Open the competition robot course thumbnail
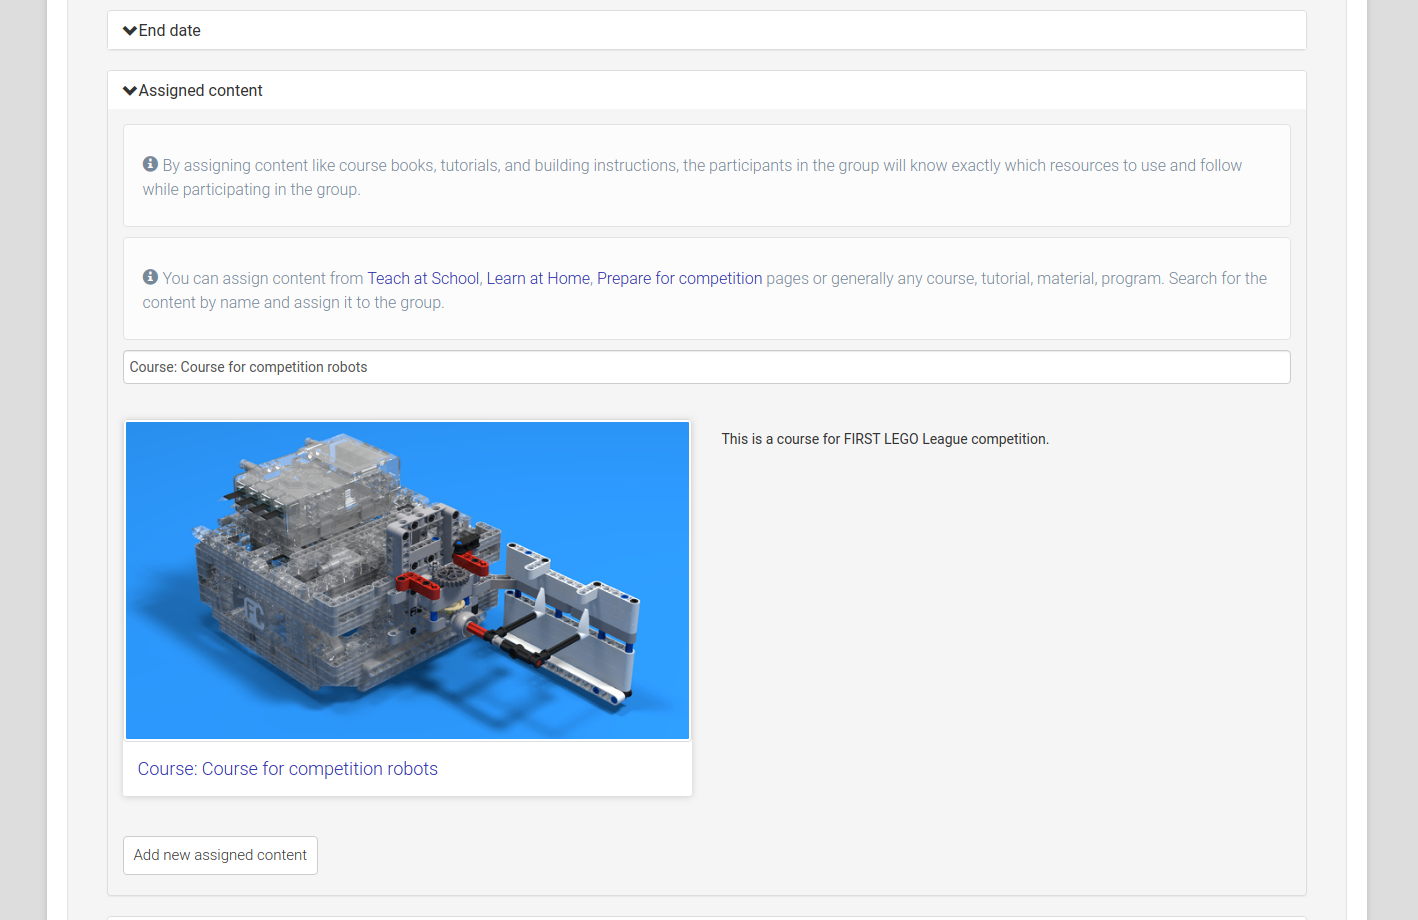The image size is (1418, 920). 407,580
